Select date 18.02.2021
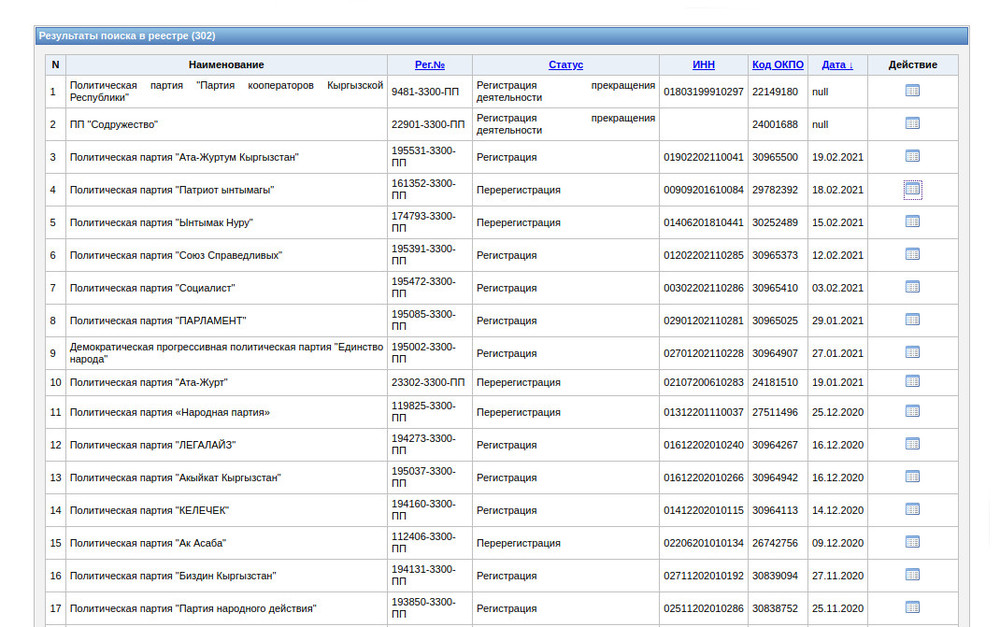The width and height of the screenshot is (1000, 627). [837, 189]
